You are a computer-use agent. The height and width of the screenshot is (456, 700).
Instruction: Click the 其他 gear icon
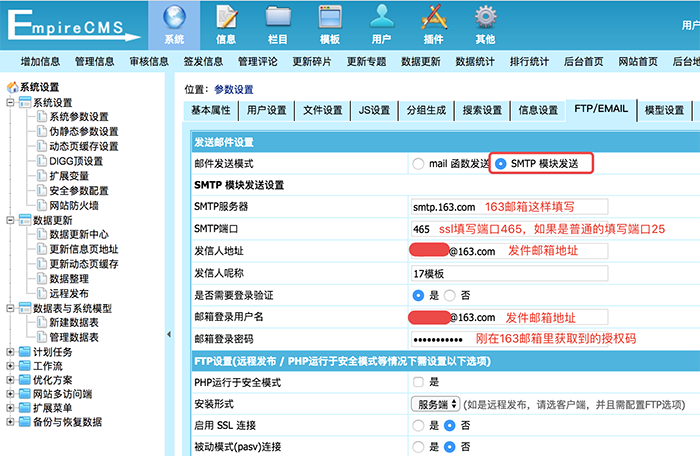(x=485, y=17)
